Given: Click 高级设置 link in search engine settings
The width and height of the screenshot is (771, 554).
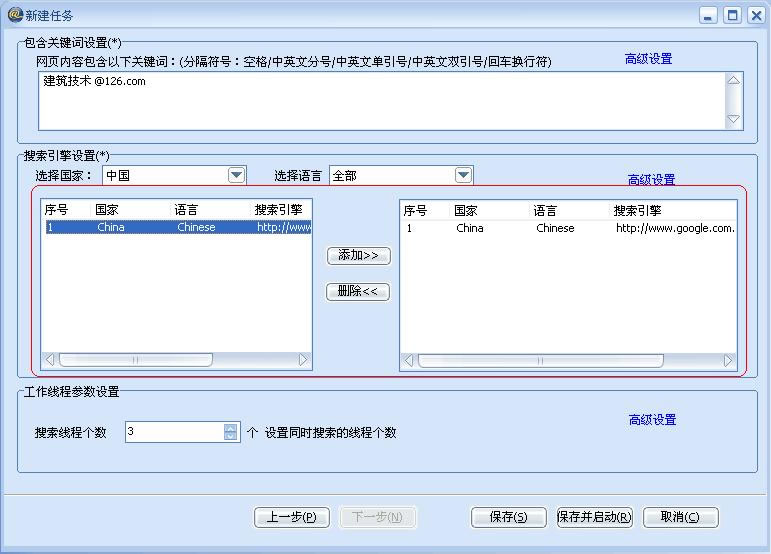Looking at the screenshot, I should point(651,179).
